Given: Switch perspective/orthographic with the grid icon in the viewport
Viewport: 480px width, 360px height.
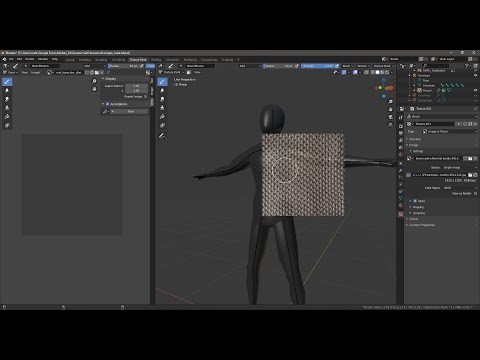Looking at the screenshot, I should 390,125.
